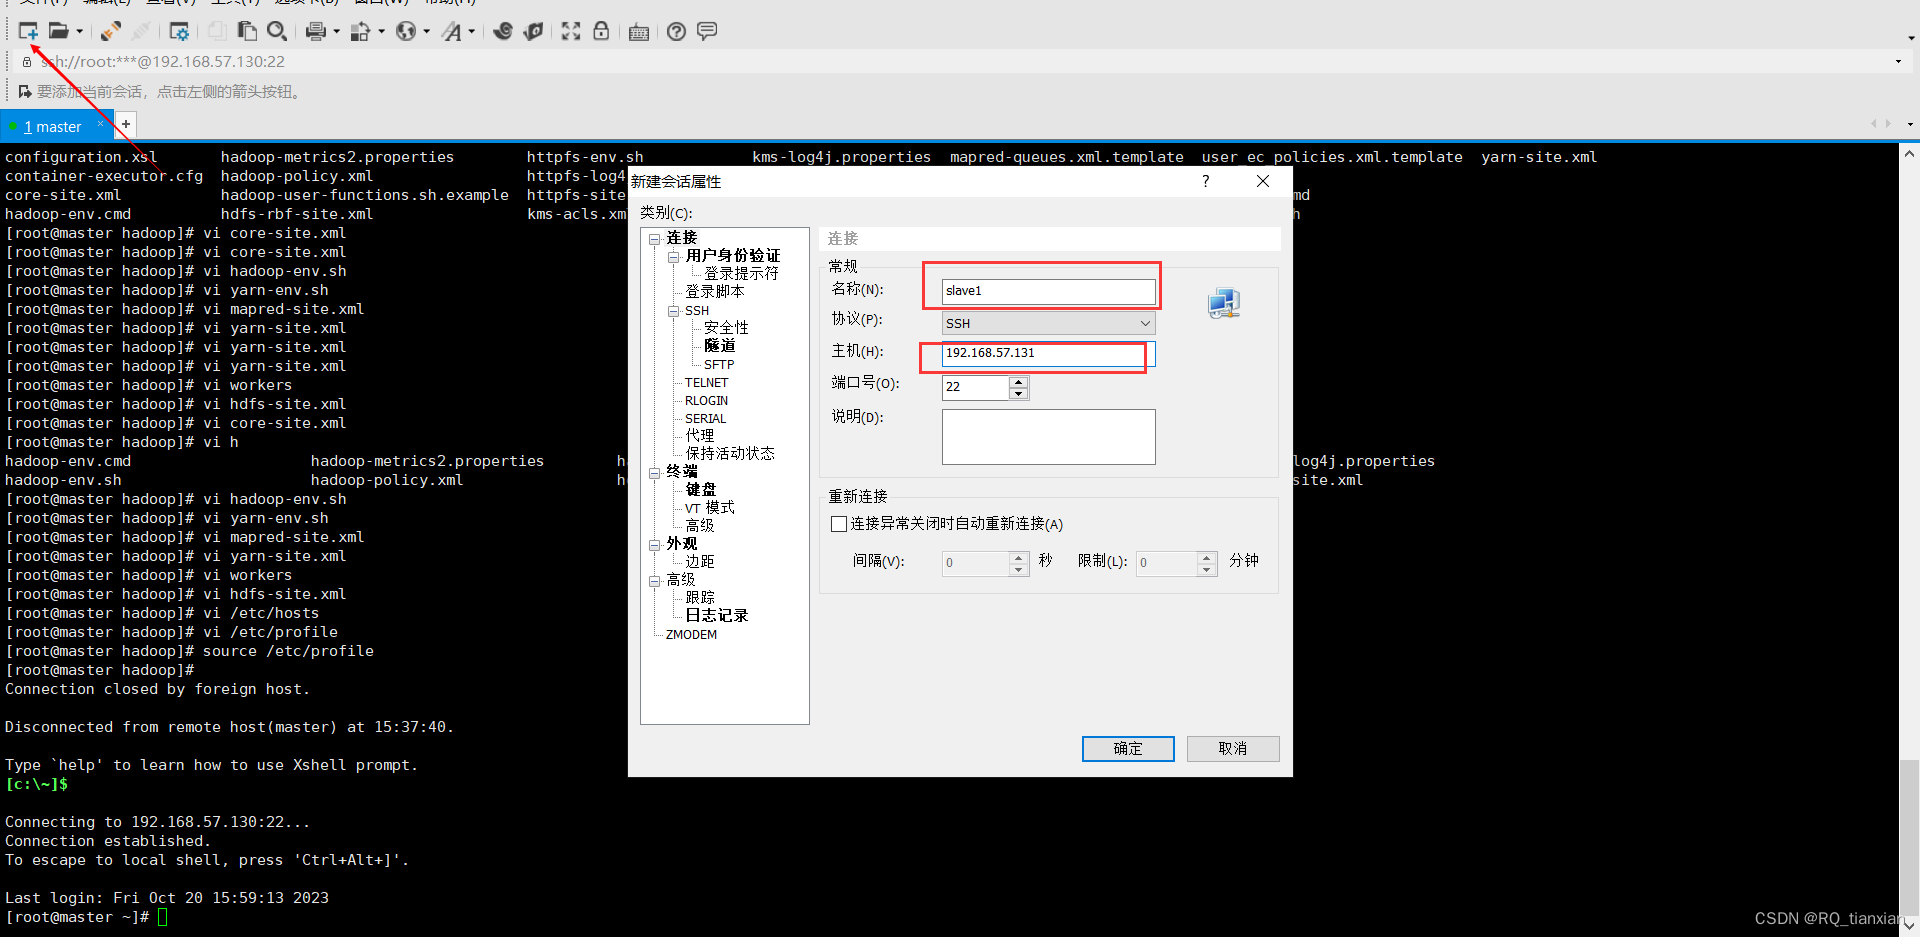Image resolution: width=1920 pixels, height=937 pixels.
Task: Click the 确定 button
Action: [x=1128, y=749]
